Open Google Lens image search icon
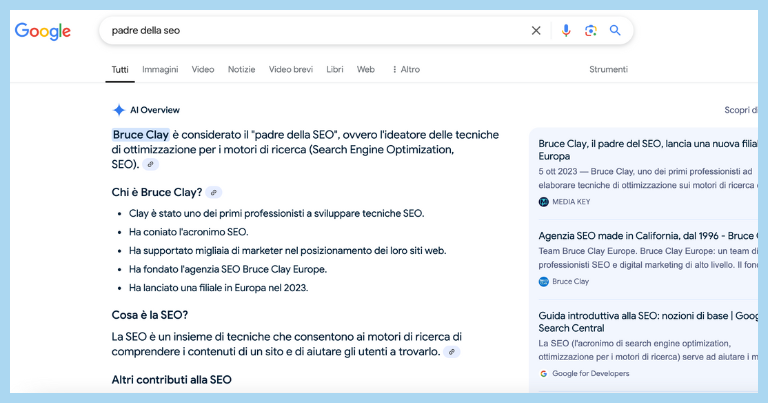The height and width of the screenshot is (403, 768). point(591,30)
